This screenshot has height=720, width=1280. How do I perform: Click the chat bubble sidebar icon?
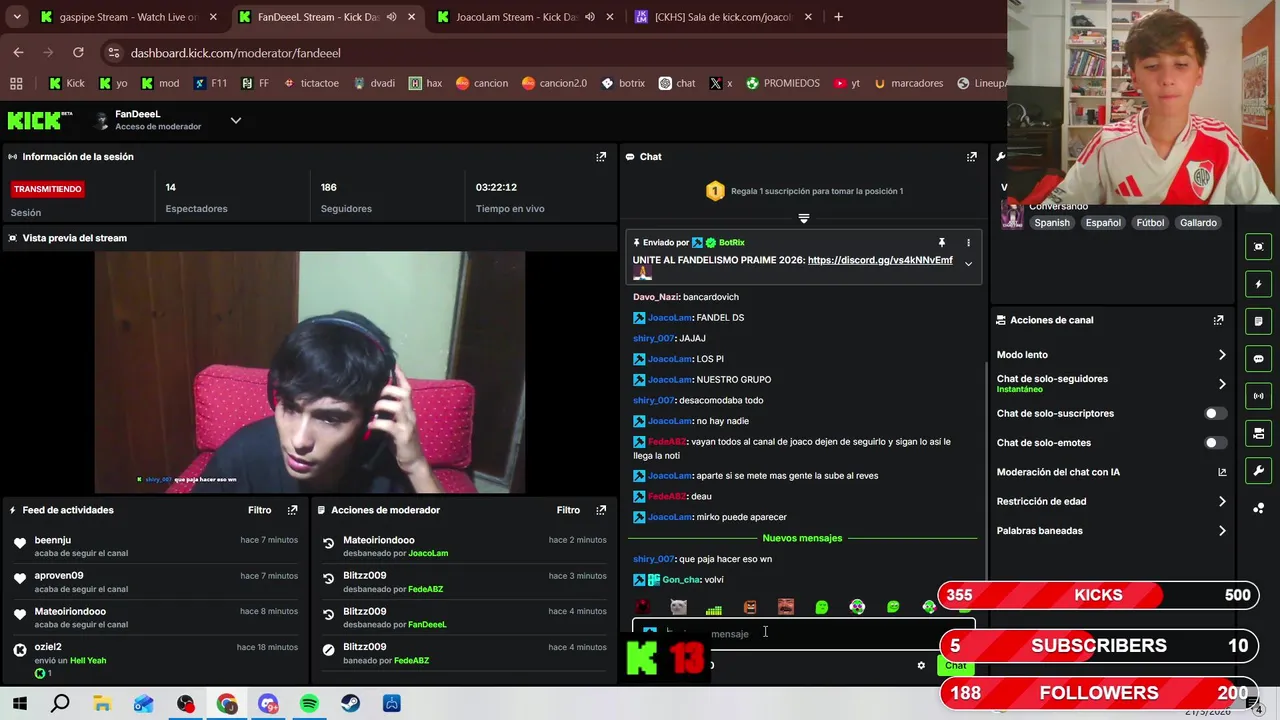[1258, 359]
